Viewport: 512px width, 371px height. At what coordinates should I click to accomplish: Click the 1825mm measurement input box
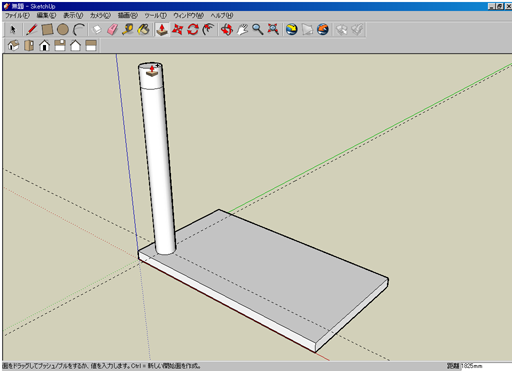click(486, 366)
